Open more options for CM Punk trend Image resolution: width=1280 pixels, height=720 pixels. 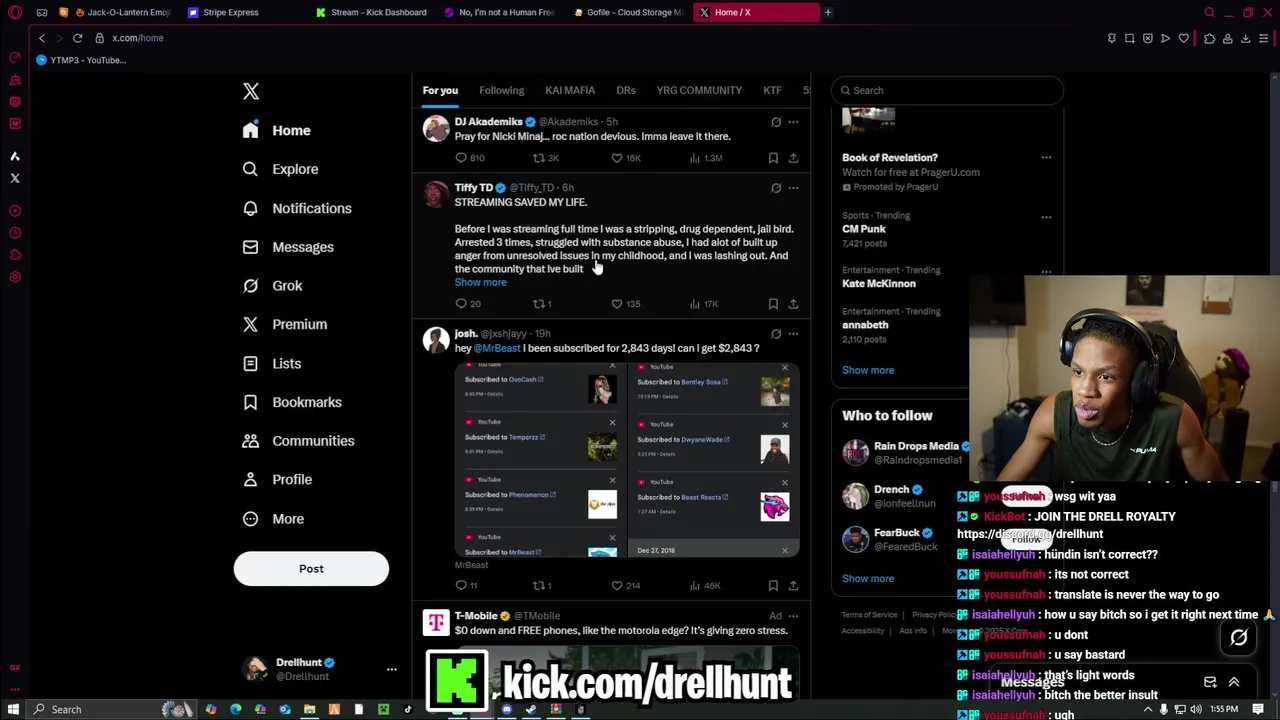pos(1046,217)
